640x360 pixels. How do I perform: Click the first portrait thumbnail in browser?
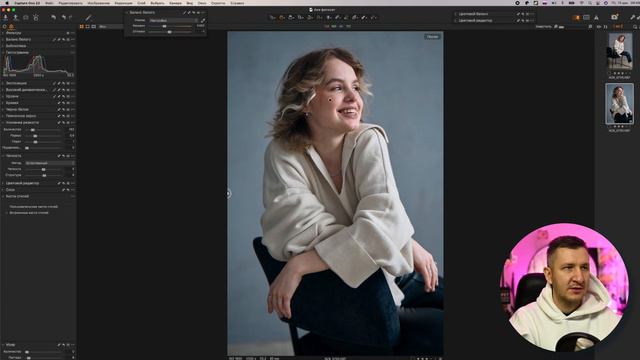click(x=620, y=51)
